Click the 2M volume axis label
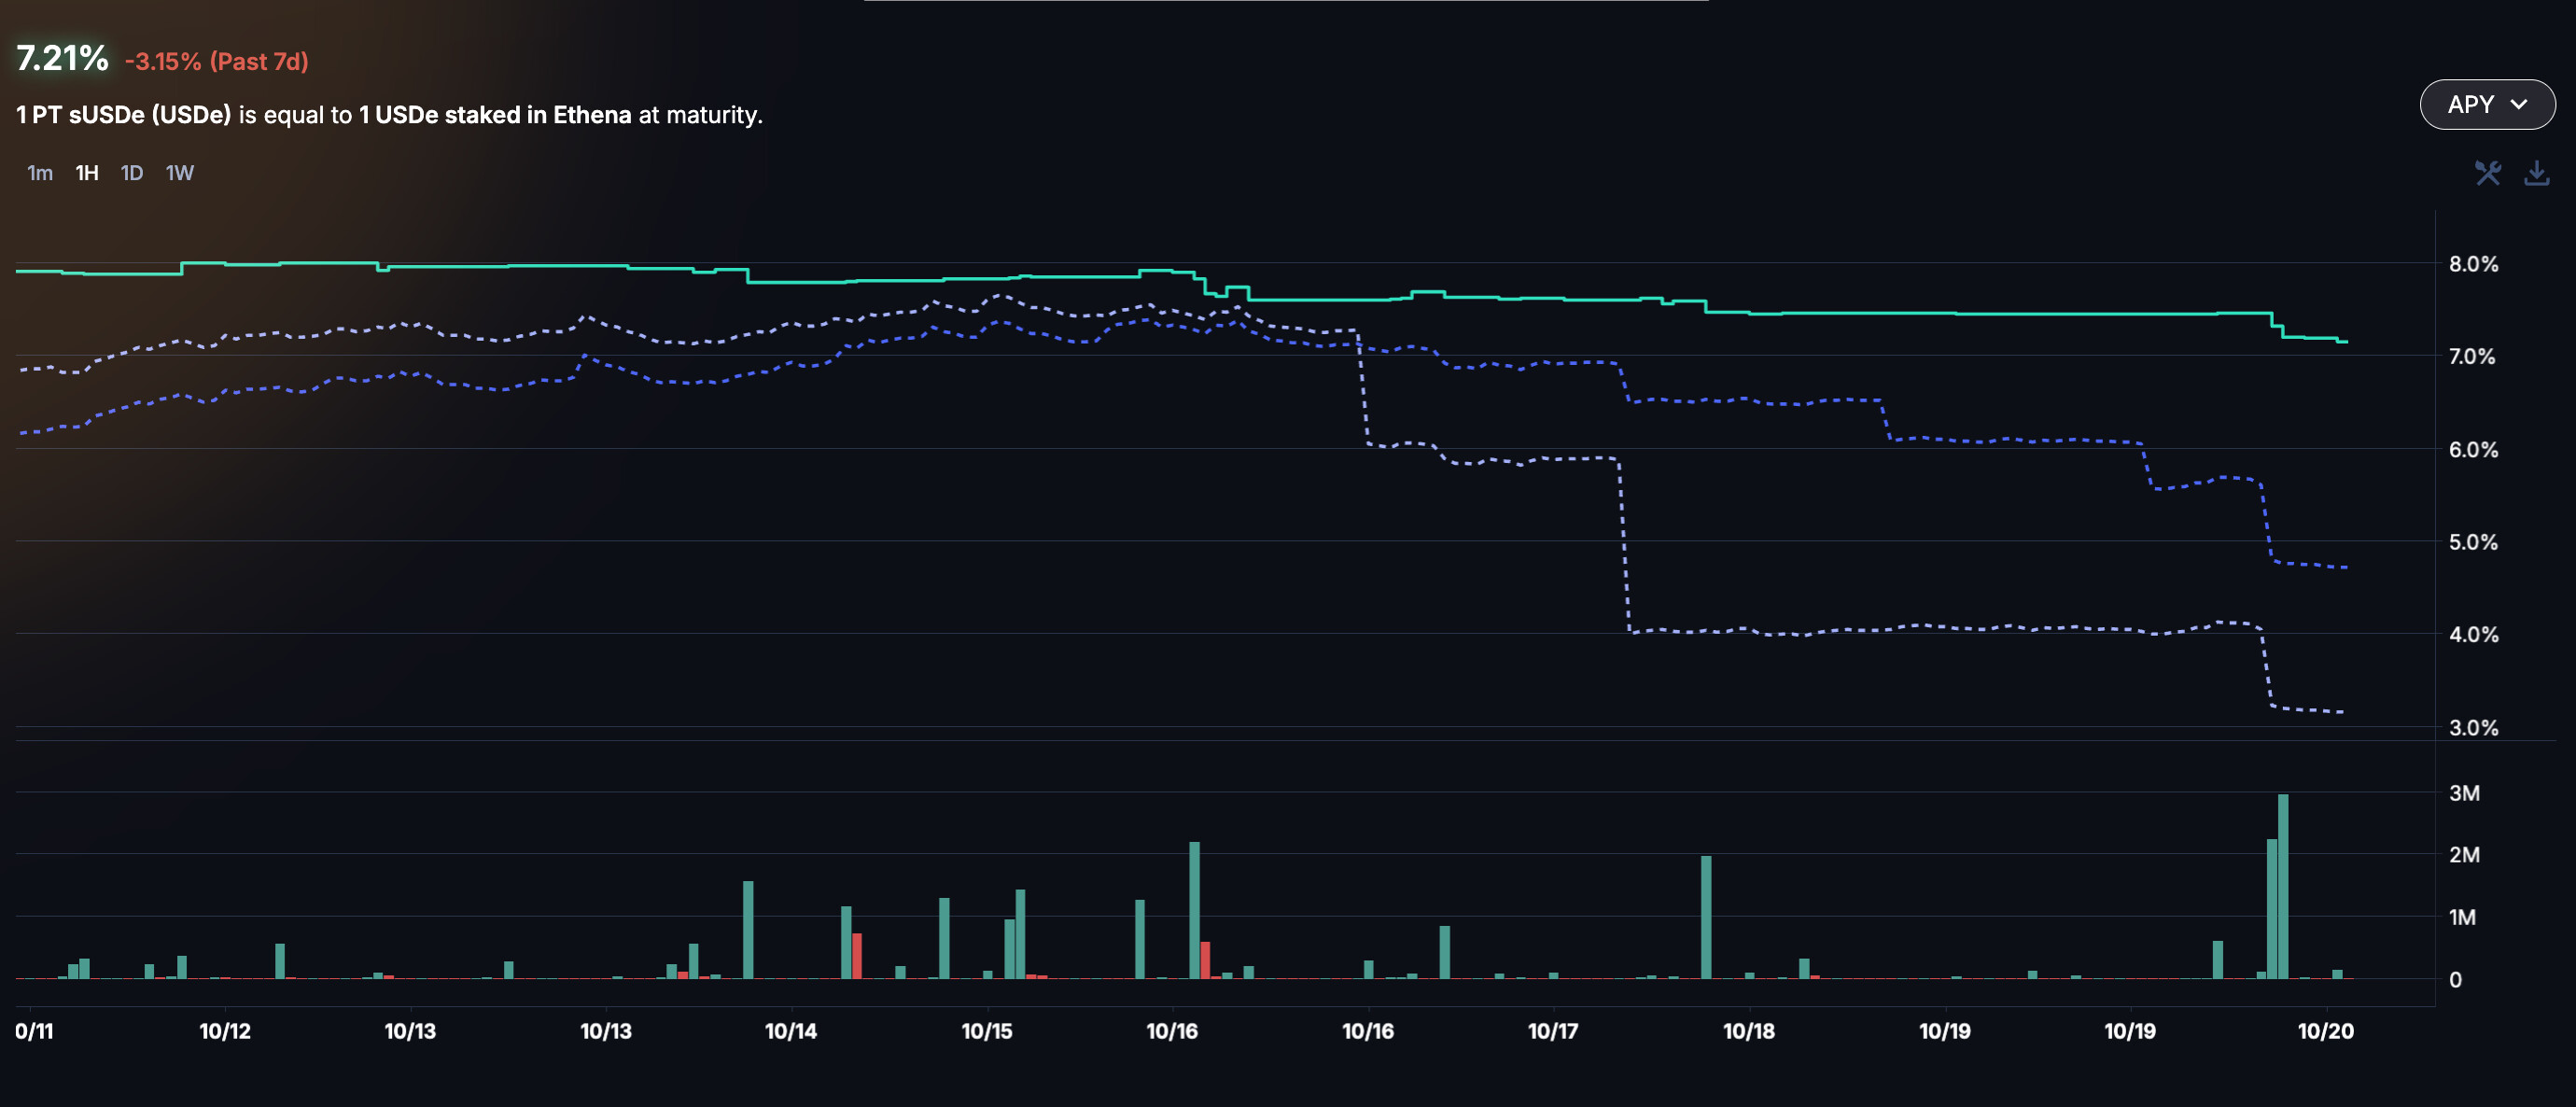The image size is (2576, 1107). [x=2464, y=854]
